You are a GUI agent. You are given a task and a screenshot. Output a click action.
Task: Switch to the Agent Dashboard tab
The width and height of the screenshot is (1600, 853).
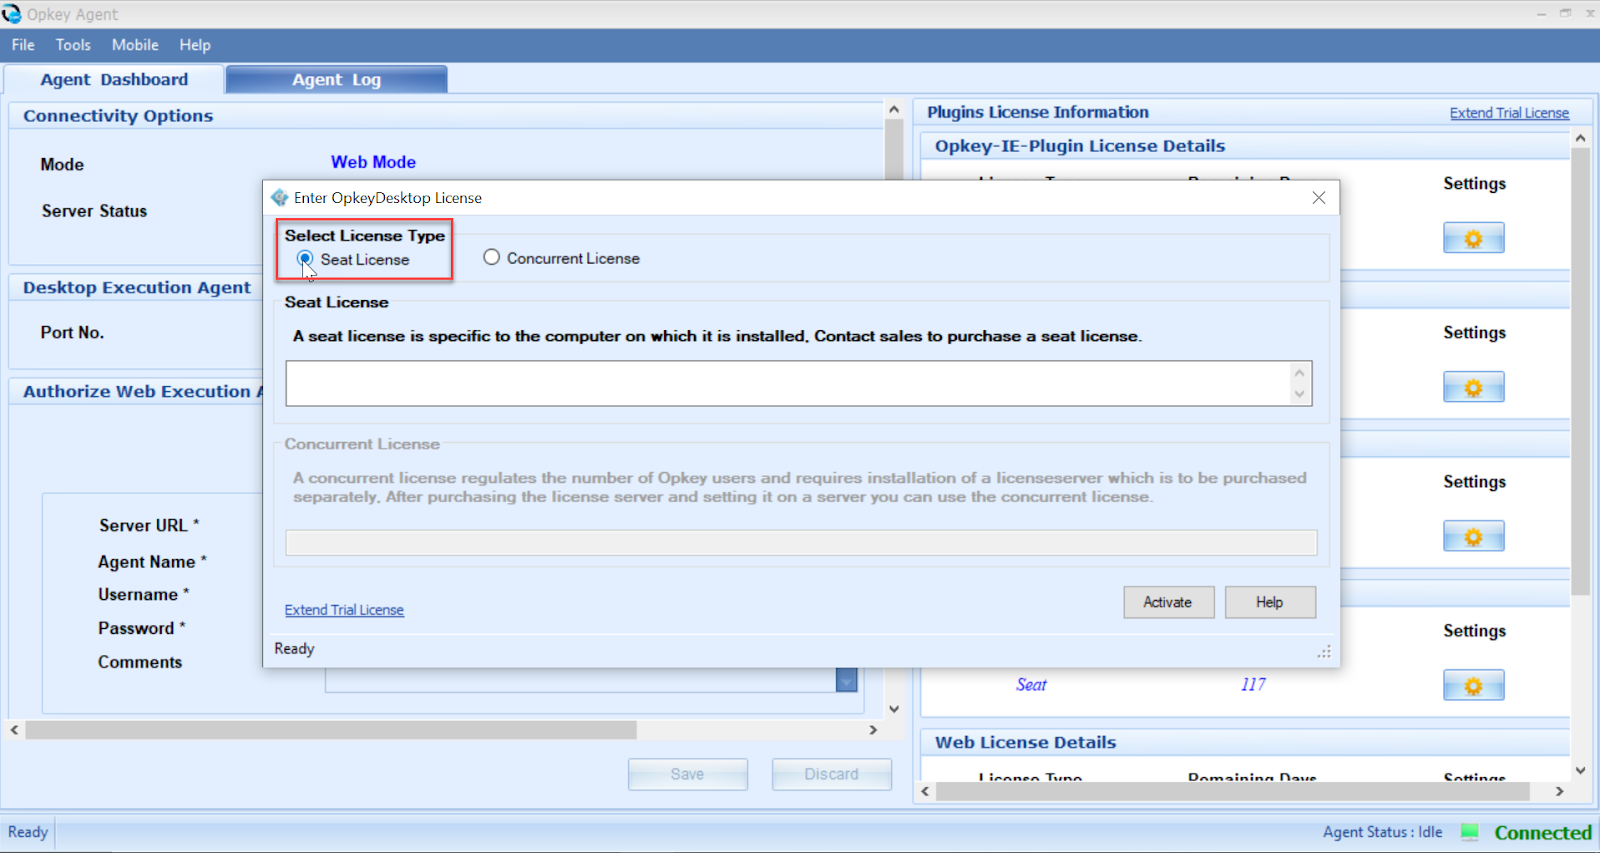coord(114,80)
